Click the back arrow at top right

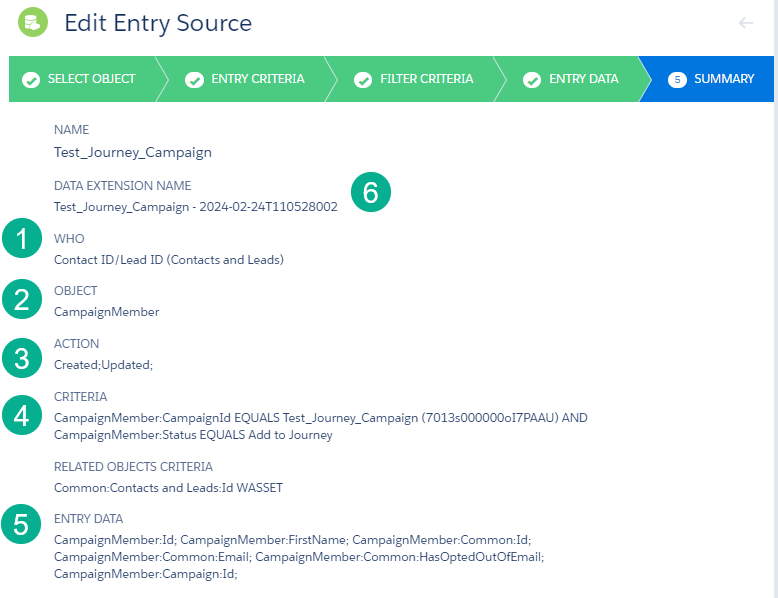pyautogui.click(x=746, y=22)
